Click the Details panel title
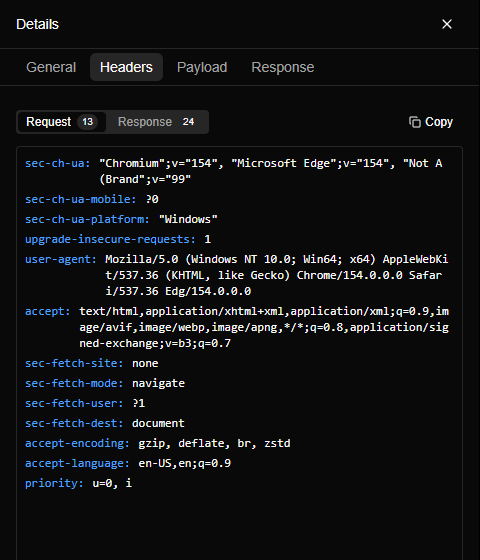480x560 pixels. pos(38,24)
